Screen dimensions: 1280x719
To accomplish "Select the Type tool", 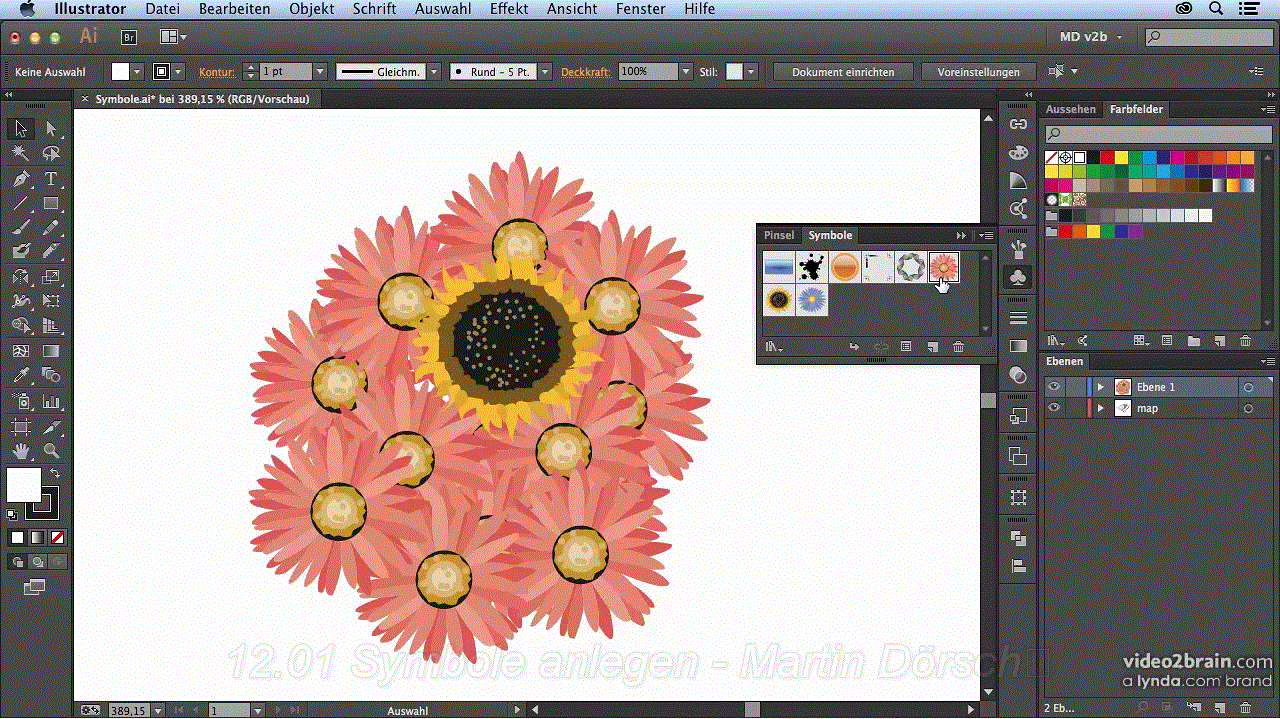I will [x=51, y=179].
